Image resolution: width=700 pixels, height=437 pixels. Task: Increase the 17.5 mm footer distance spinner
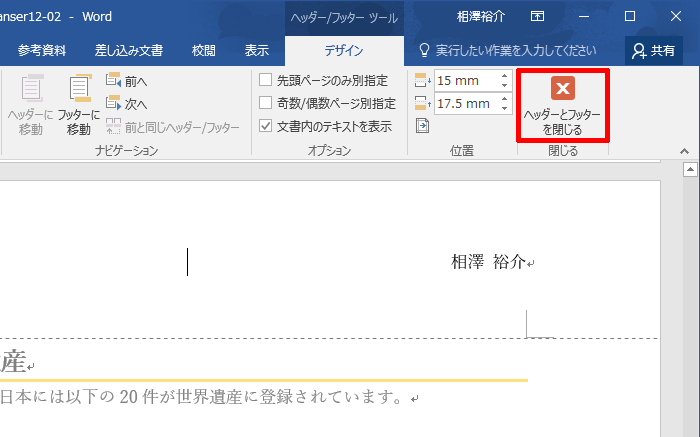[504, 99]
